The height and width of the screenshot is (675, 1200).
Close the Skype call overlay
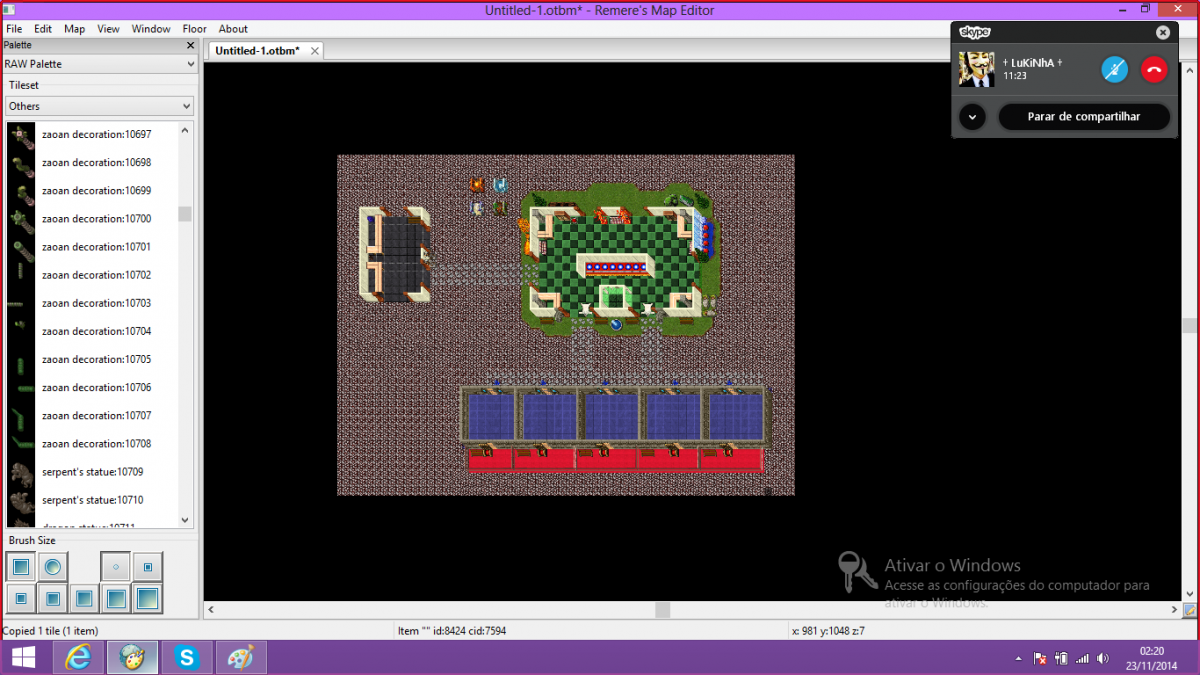pos(1162,32)
